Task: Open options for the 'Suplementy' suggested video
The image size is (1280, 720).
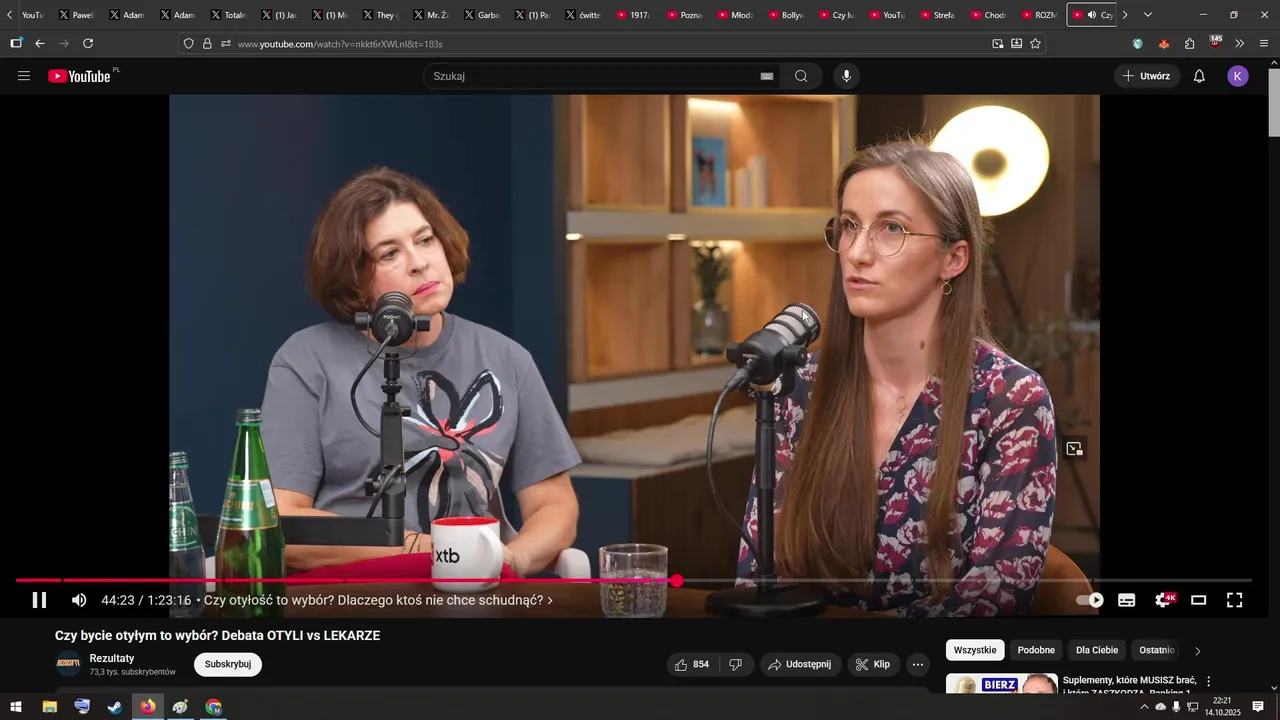Action: 1208,681
